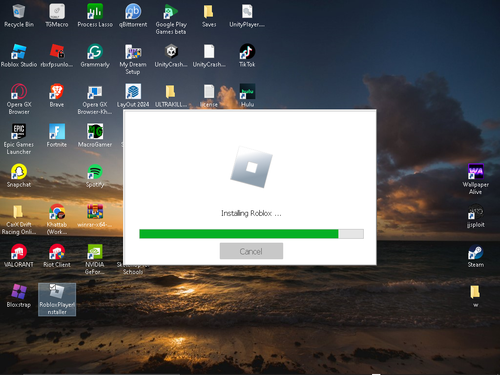Click the winrar-x64 installer icon
Screen dimensions: 500x375
coord(95,216)
